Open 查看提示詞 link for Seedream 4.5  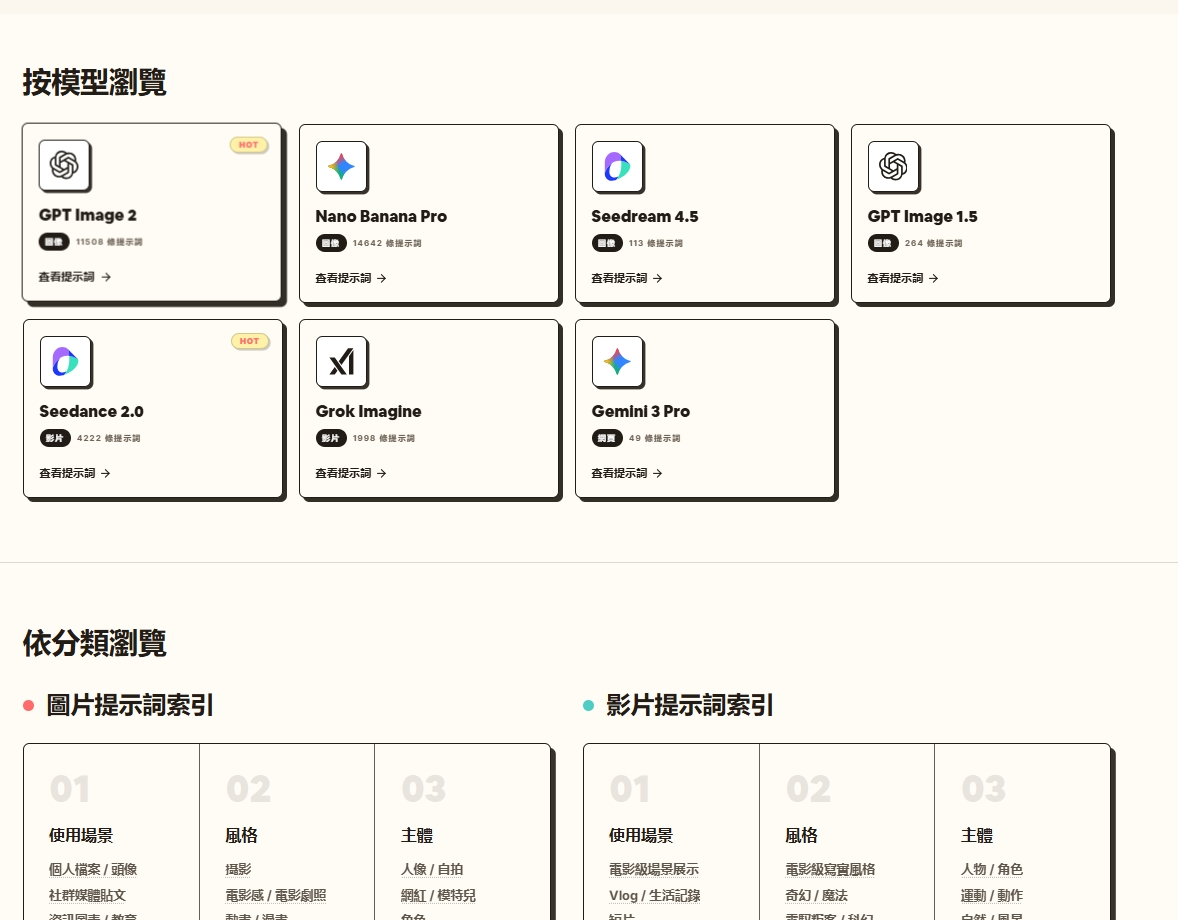tap(627, 279)
